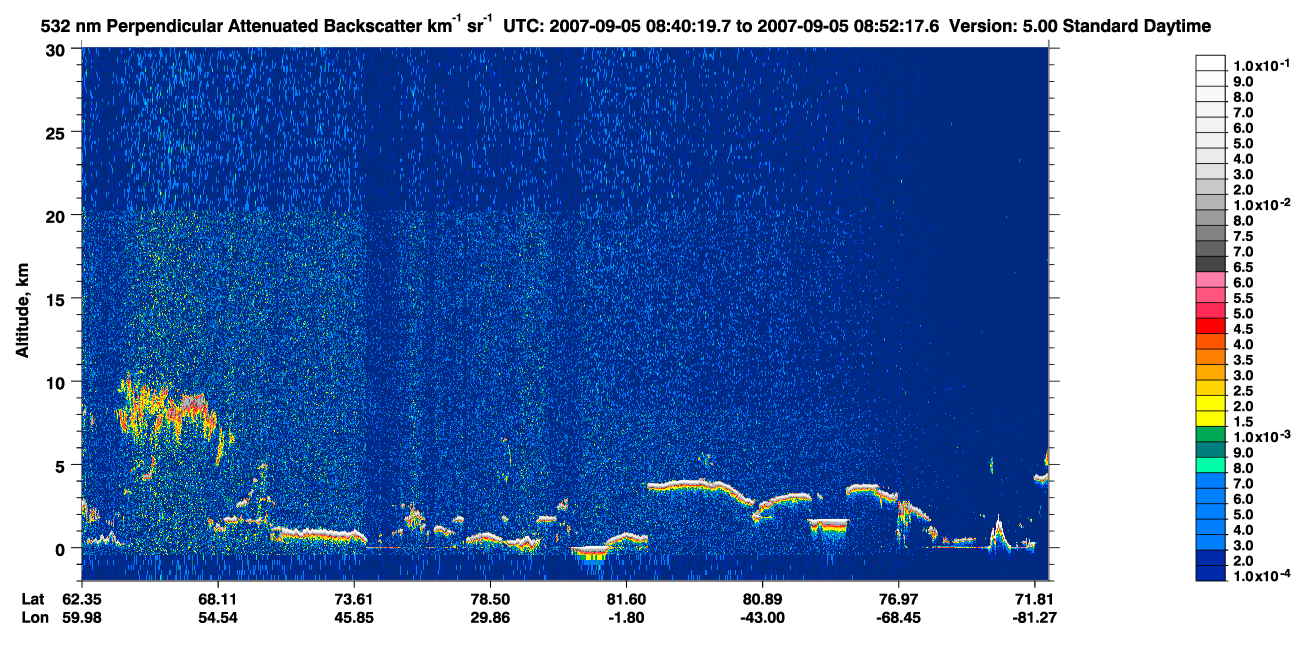Click the longitude value -43.00
This screenshot has width=1300, height=667.
pyautogui.click(x=762, y=617)
